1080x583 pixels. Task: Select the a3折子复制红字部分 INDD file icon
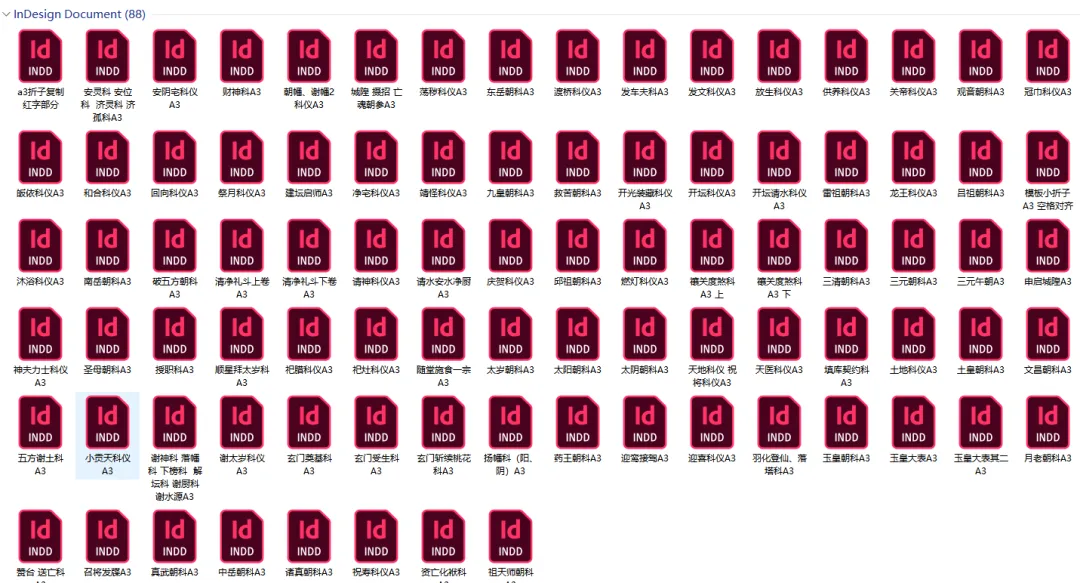[x=40, y=56]
